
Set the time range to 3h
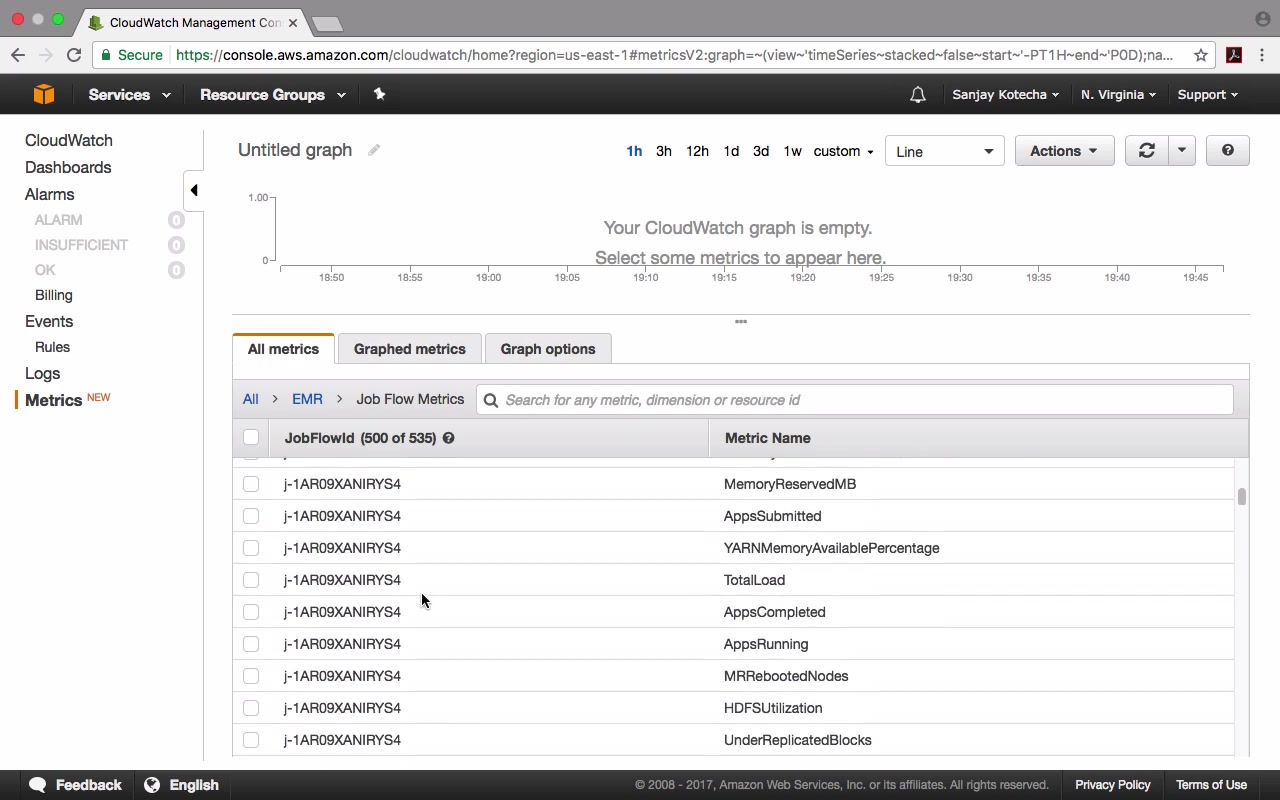pos(663,151)
